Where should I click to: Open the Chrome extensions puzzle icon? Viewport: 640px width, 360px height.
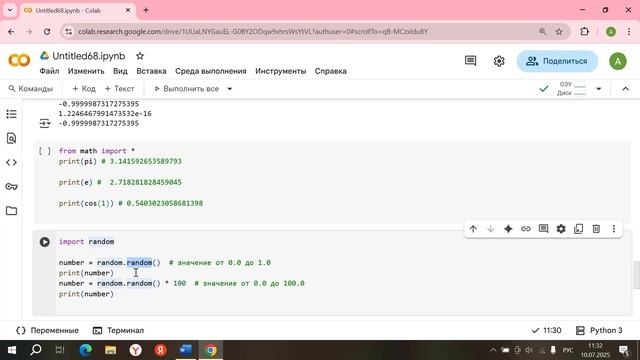pos(584,31)
